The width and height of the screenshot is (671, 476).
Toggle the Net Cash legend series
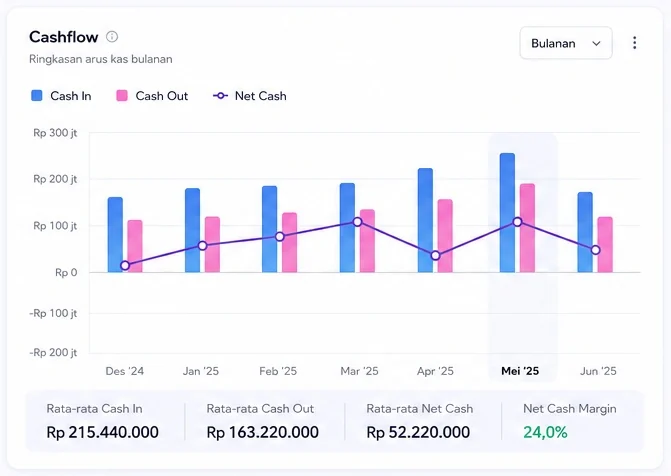(x=250, y=96)
